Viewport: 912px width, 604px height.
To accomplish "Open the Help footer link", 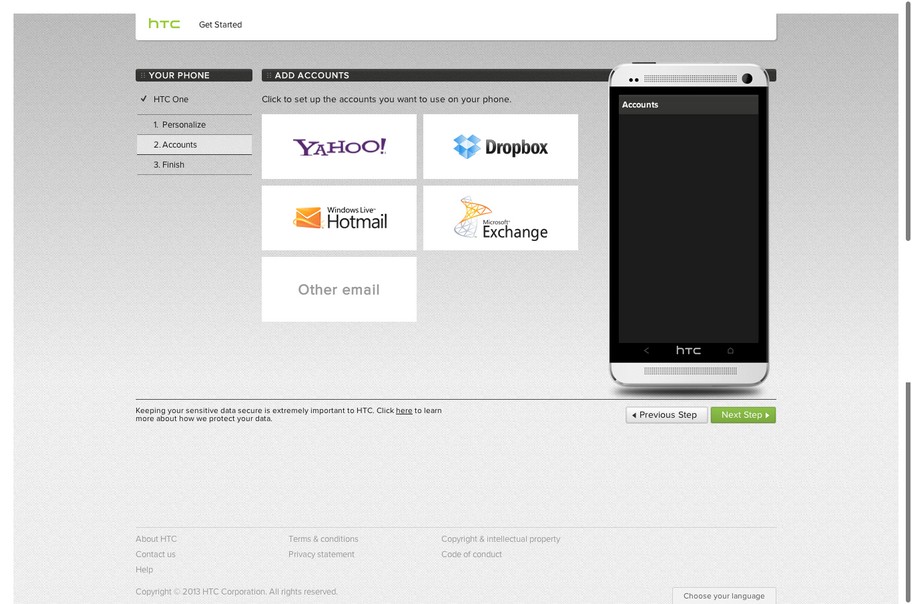I will 144,569.
